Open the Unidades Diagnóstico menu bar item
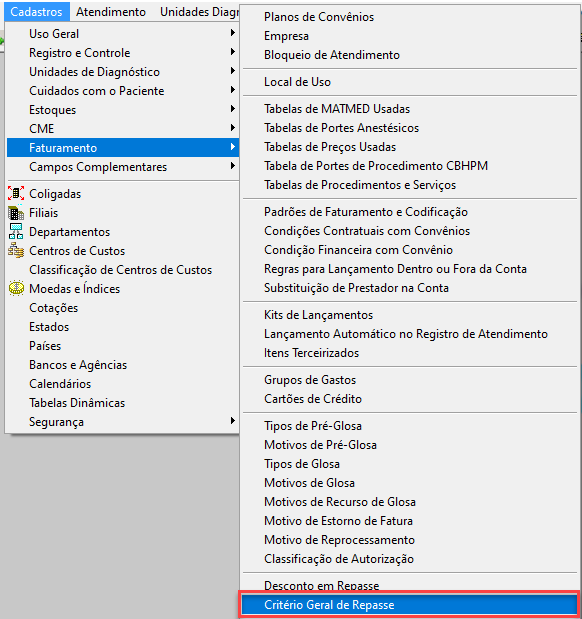582x619 pixels. coord(199,11)
